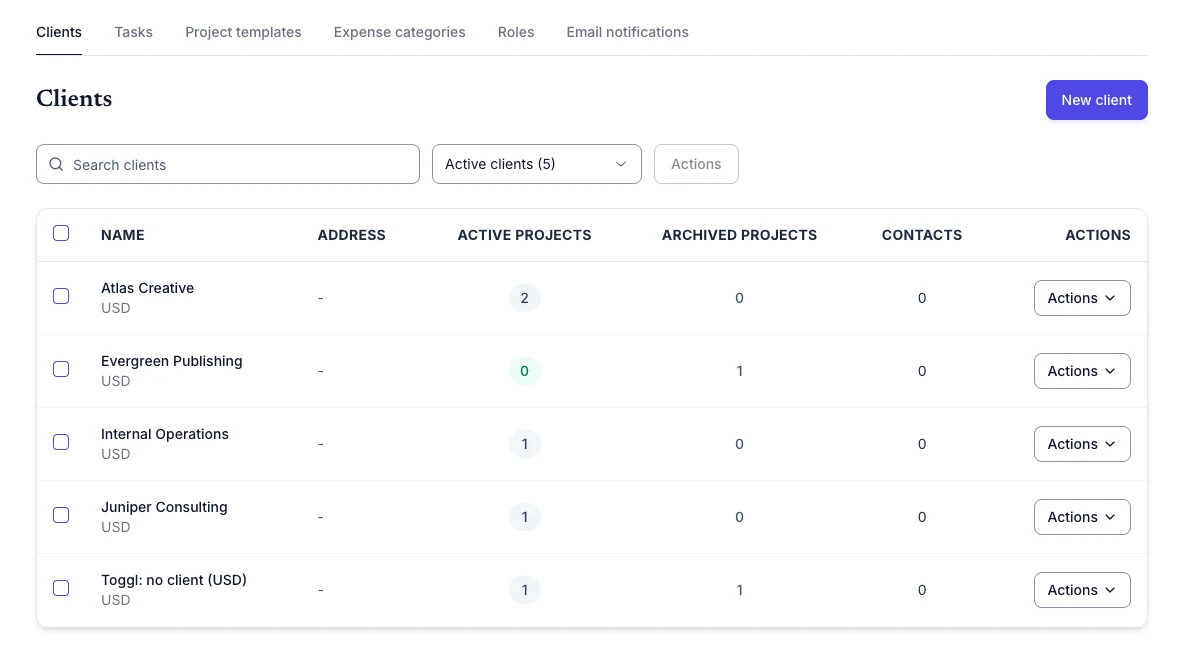This screenshot has height=650, width=1184.
Task: Click Evergreen Publishing green 0 badge
Action: 525,371
